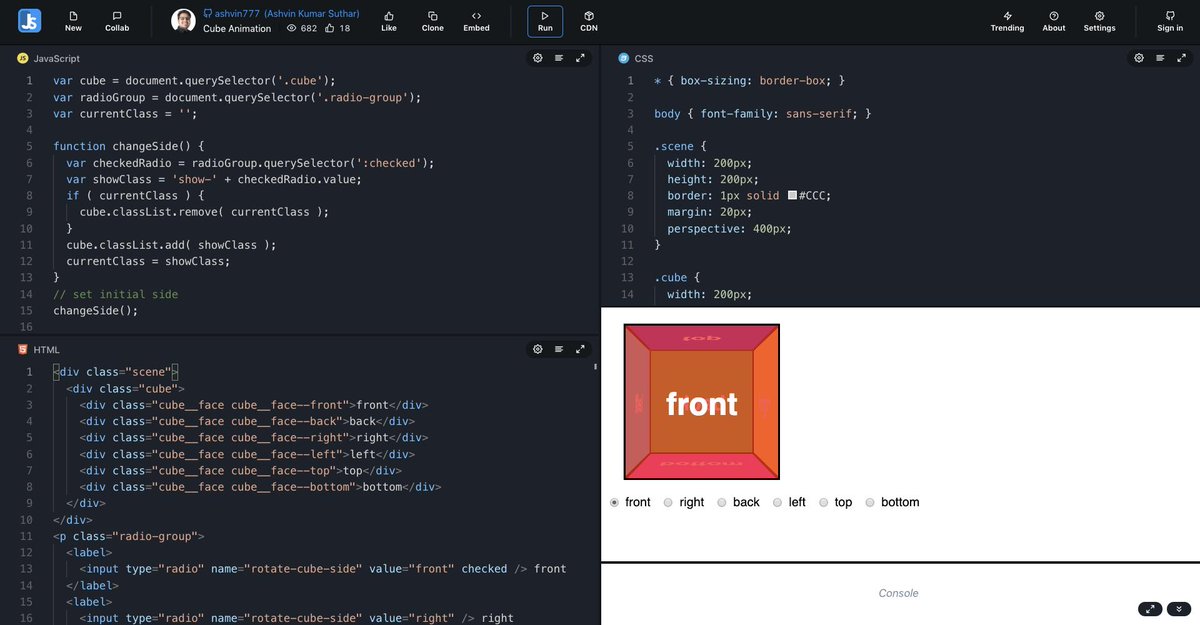Image resolution: width=1200 pixels, height=625 pixels.
Task: Click the #CCC color swatch in CSS
Action: point(792,195)
